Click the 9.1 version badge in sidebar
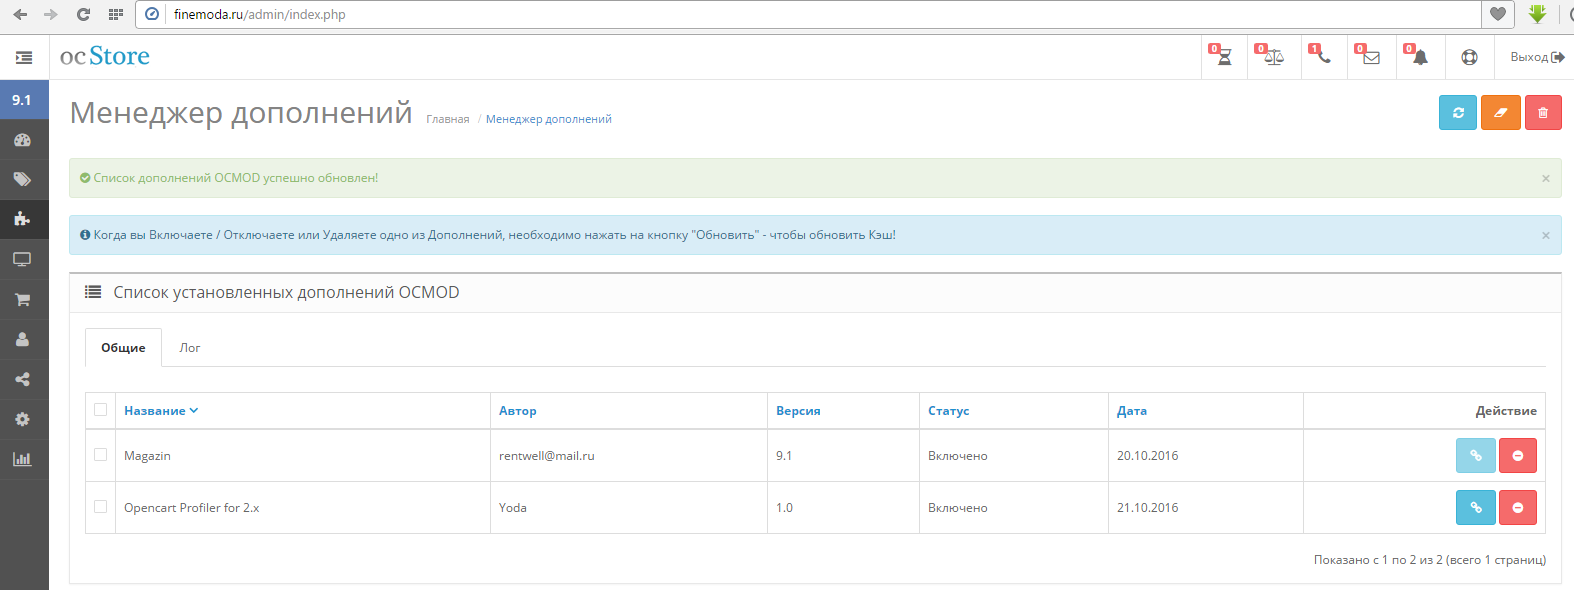 click(24, 100)
